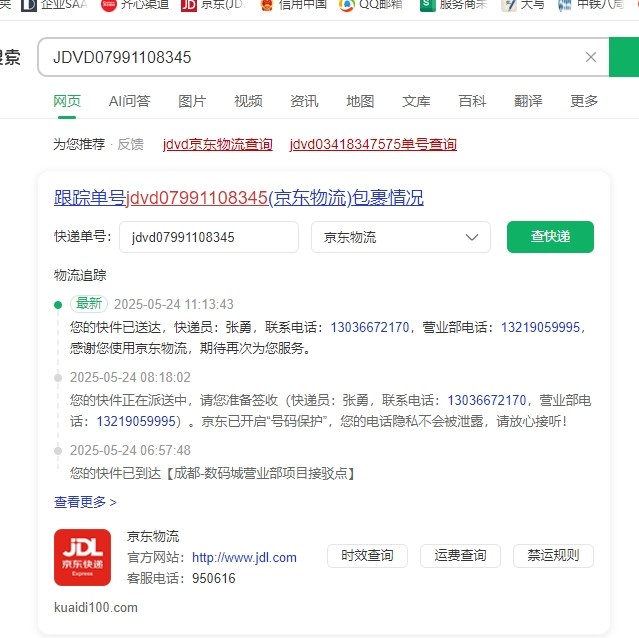Viewport: 639px width, 638px height.
Task: Click the 查看更多 link
Action: click(85, 502)
